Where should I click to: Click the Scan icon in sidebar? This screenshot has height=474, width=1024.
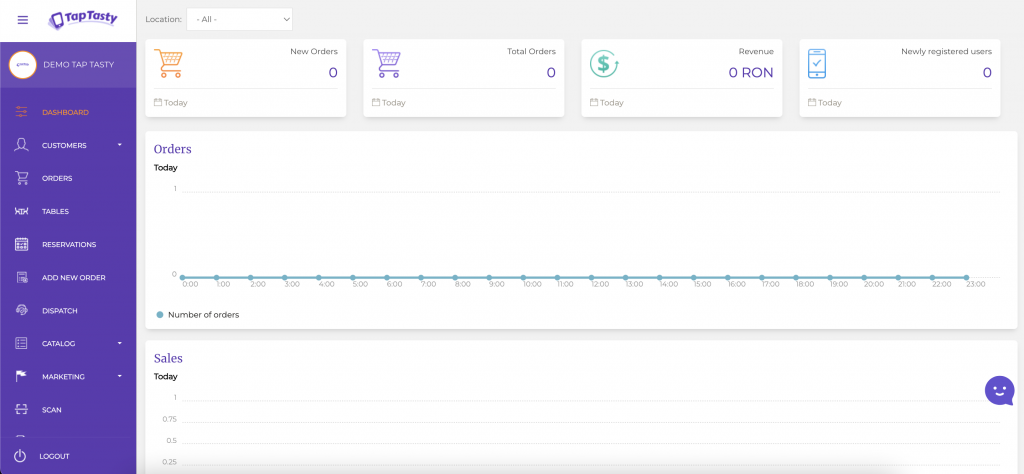pyautogui.click(x=21, y=409)
